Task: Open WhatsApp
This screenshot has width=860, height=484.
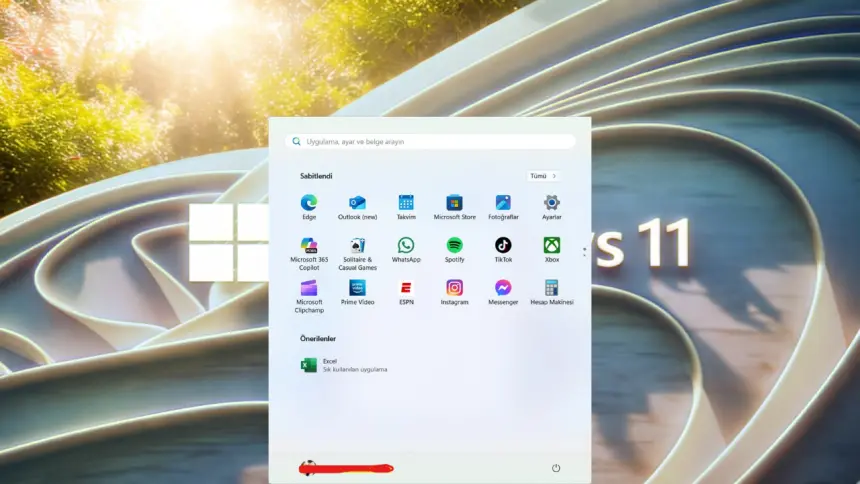Action: click(406, 250)
